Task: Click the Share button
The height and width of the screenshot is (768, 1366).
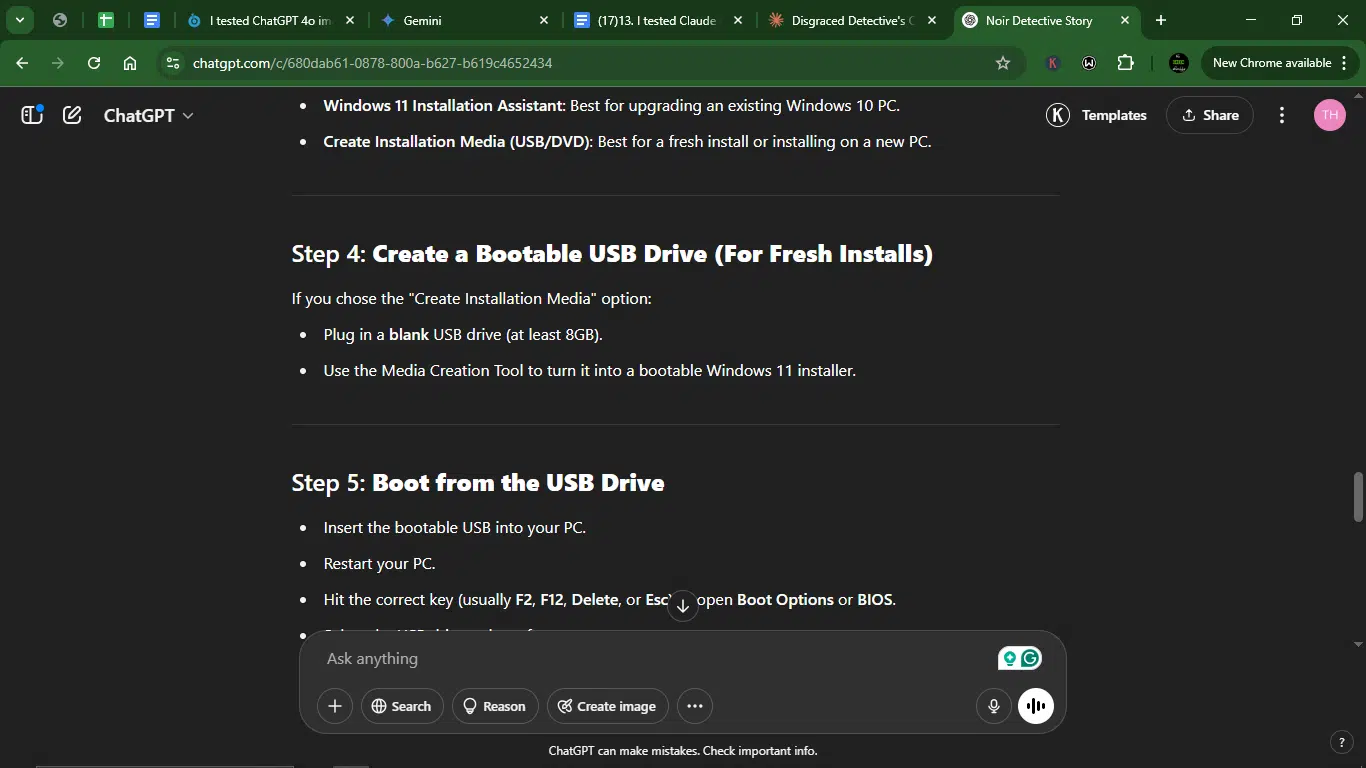Action: click(1210, 115)
